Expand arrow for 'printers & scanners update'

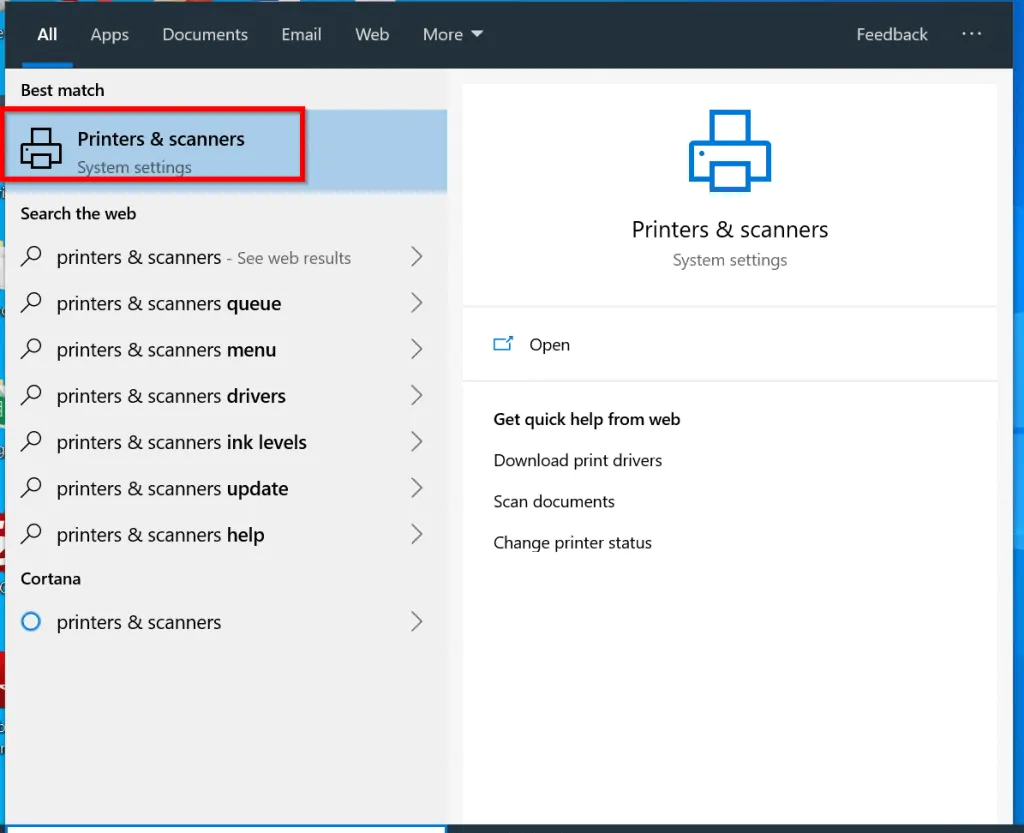pos(417,489)
